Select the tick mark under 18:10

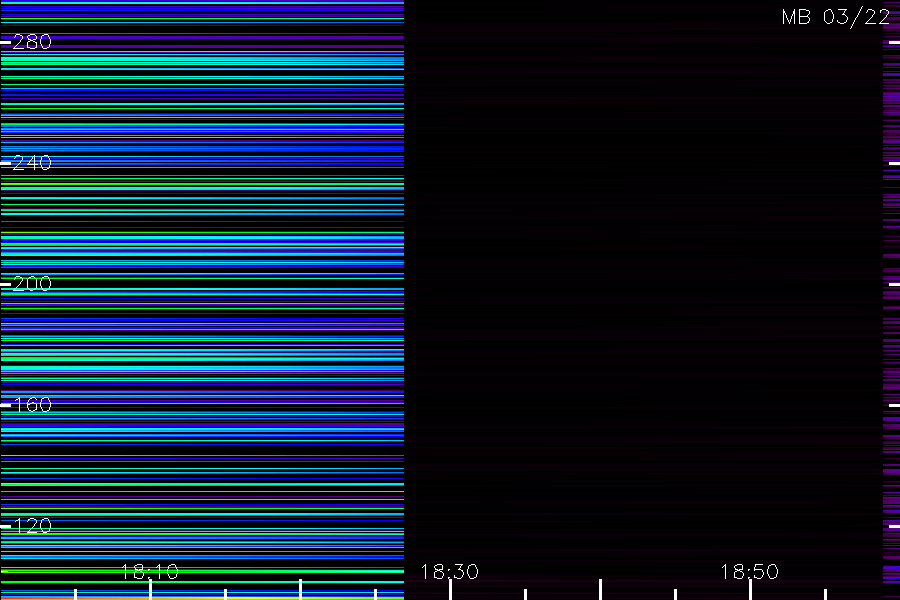click(x=150, y=590)
